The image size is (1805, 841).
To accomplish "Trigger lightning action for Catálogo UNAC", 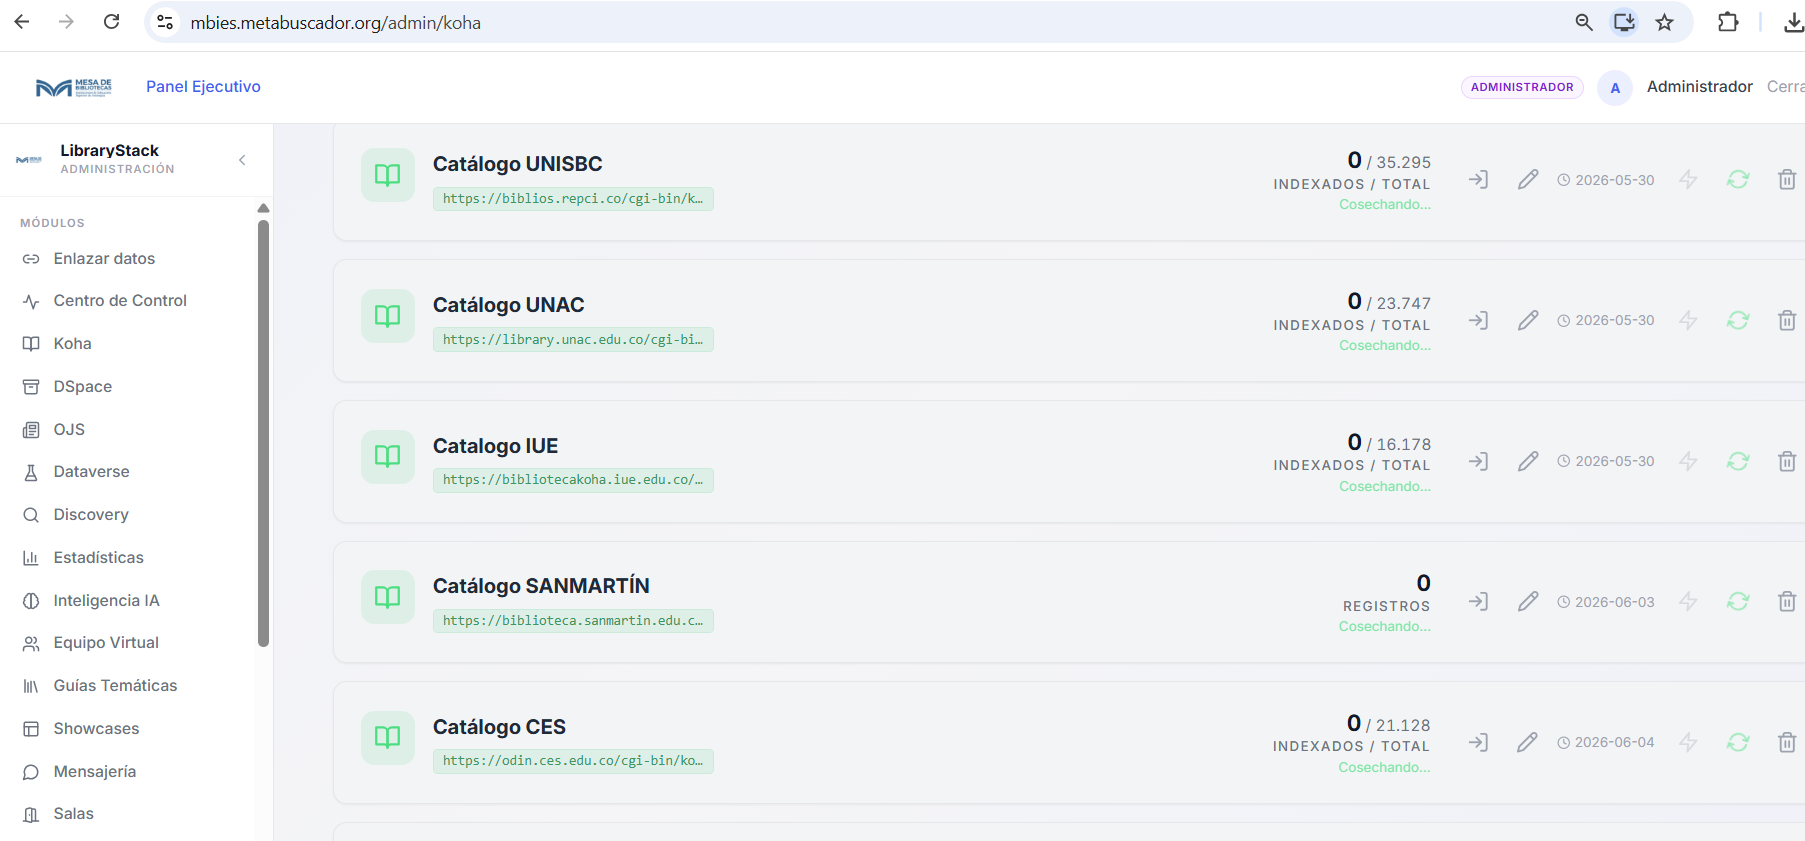I will point(1688,321).
